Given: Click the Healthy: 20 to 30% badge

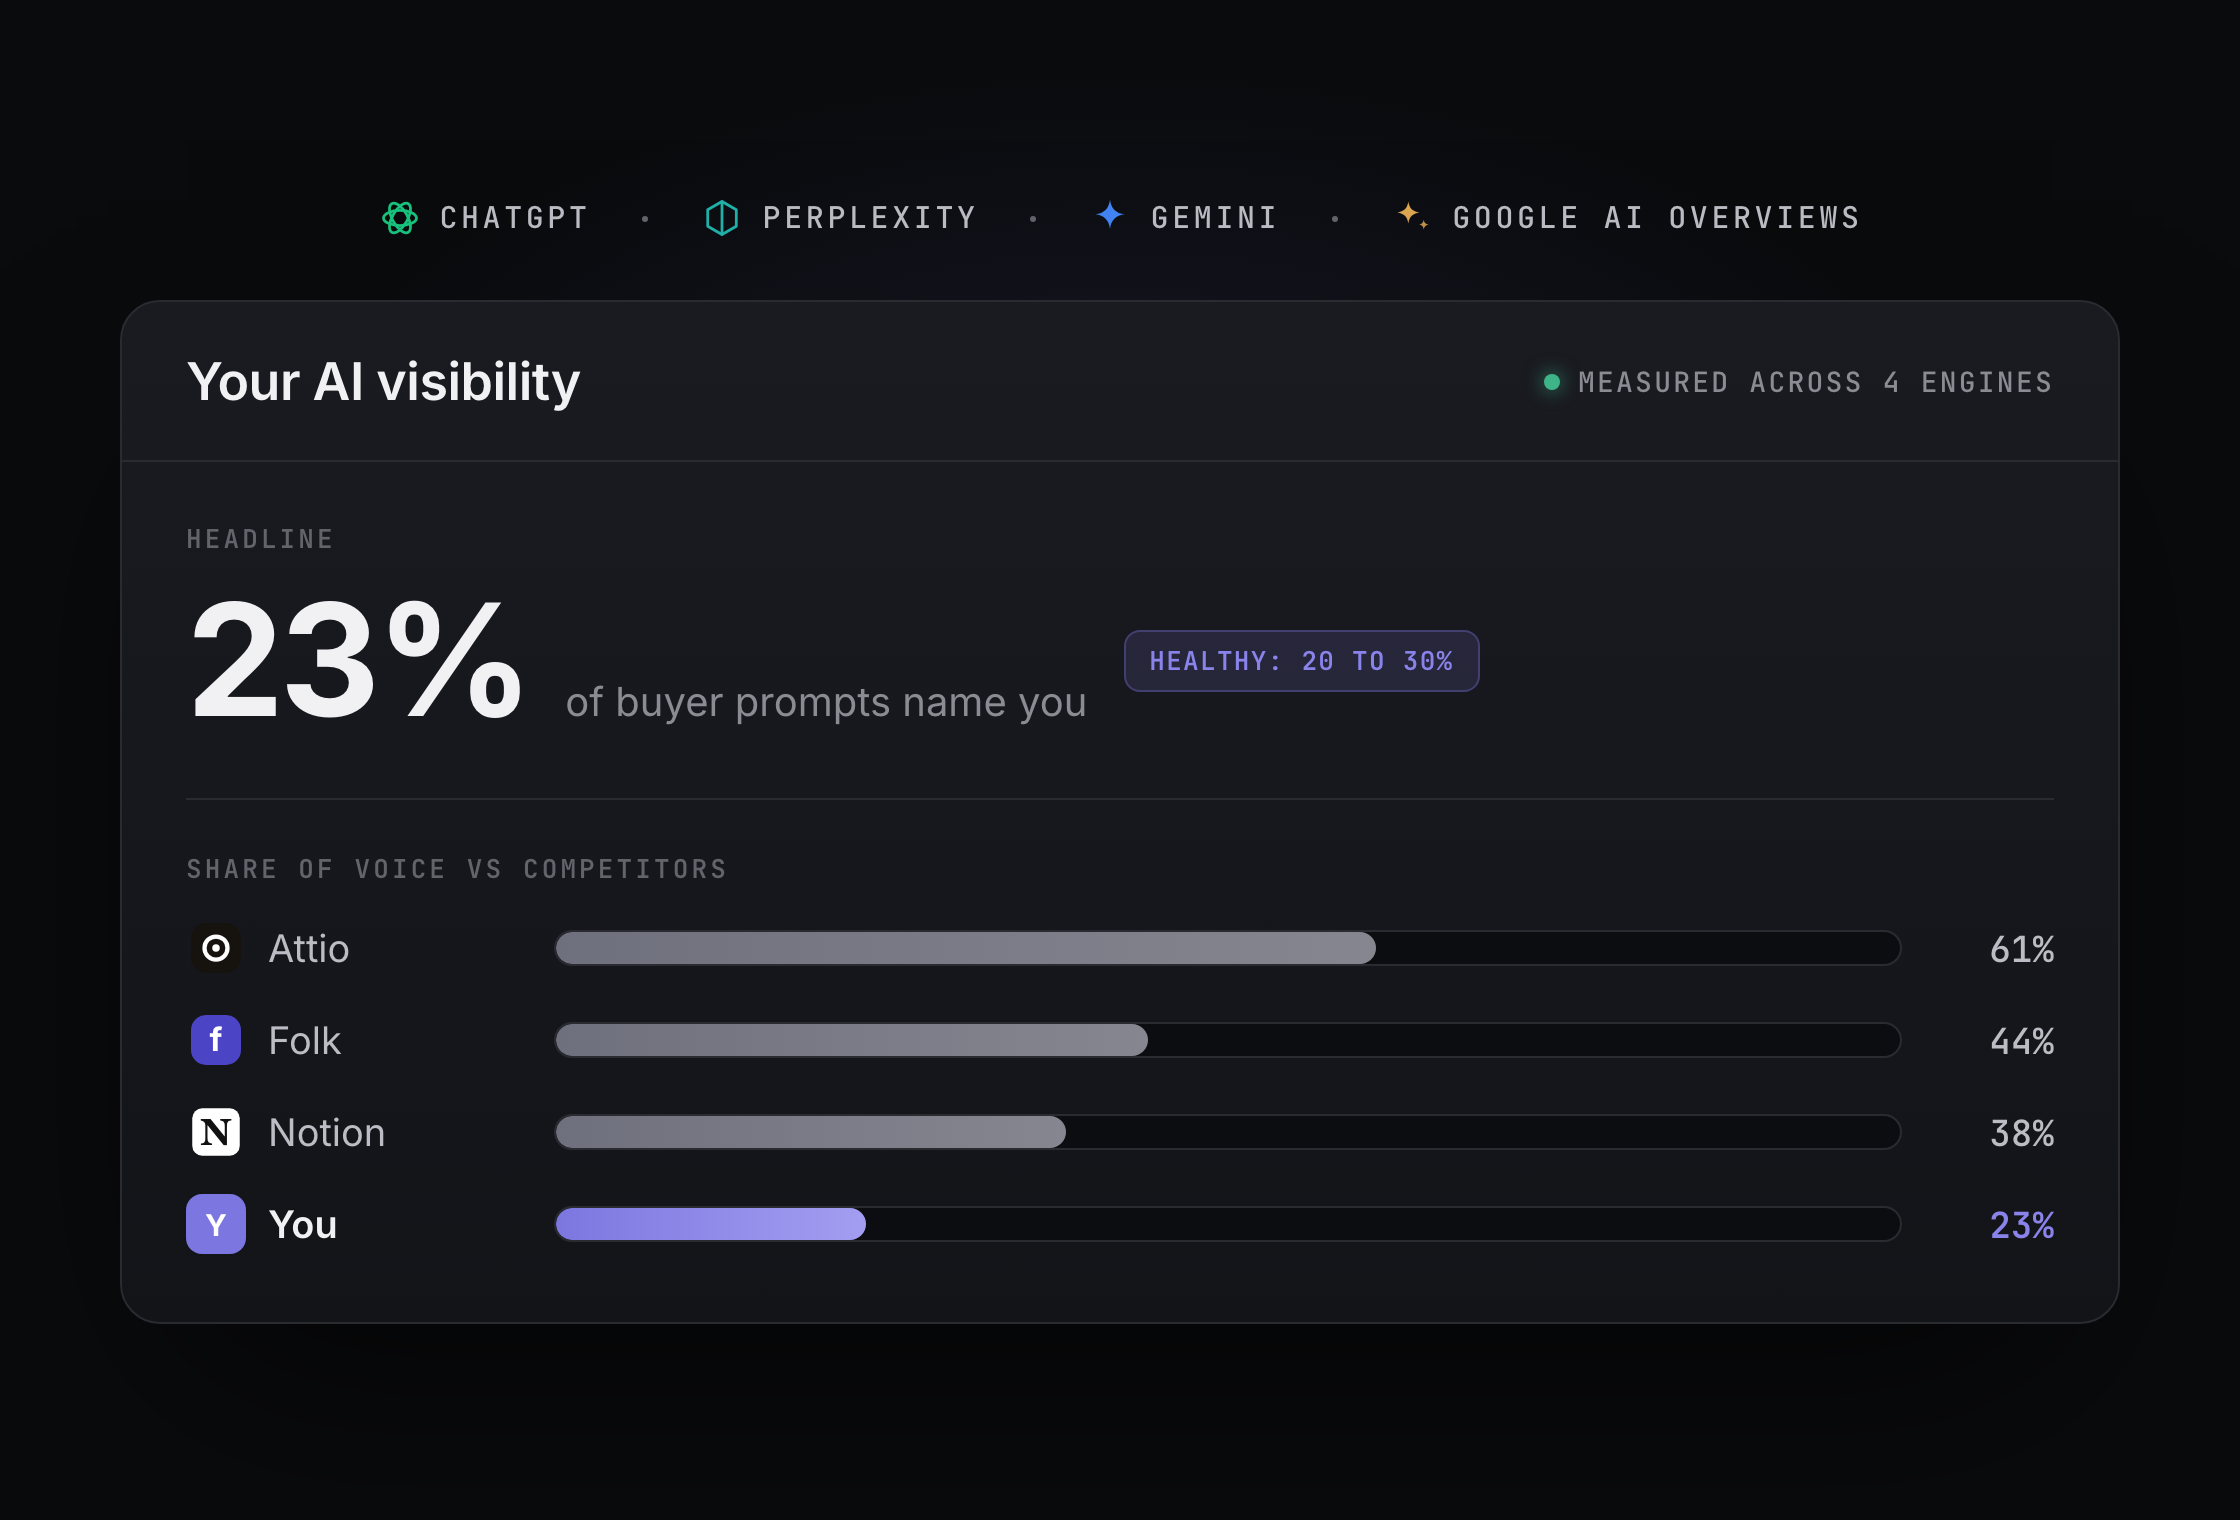Looking at the screenshot, I should point(1302,661).
